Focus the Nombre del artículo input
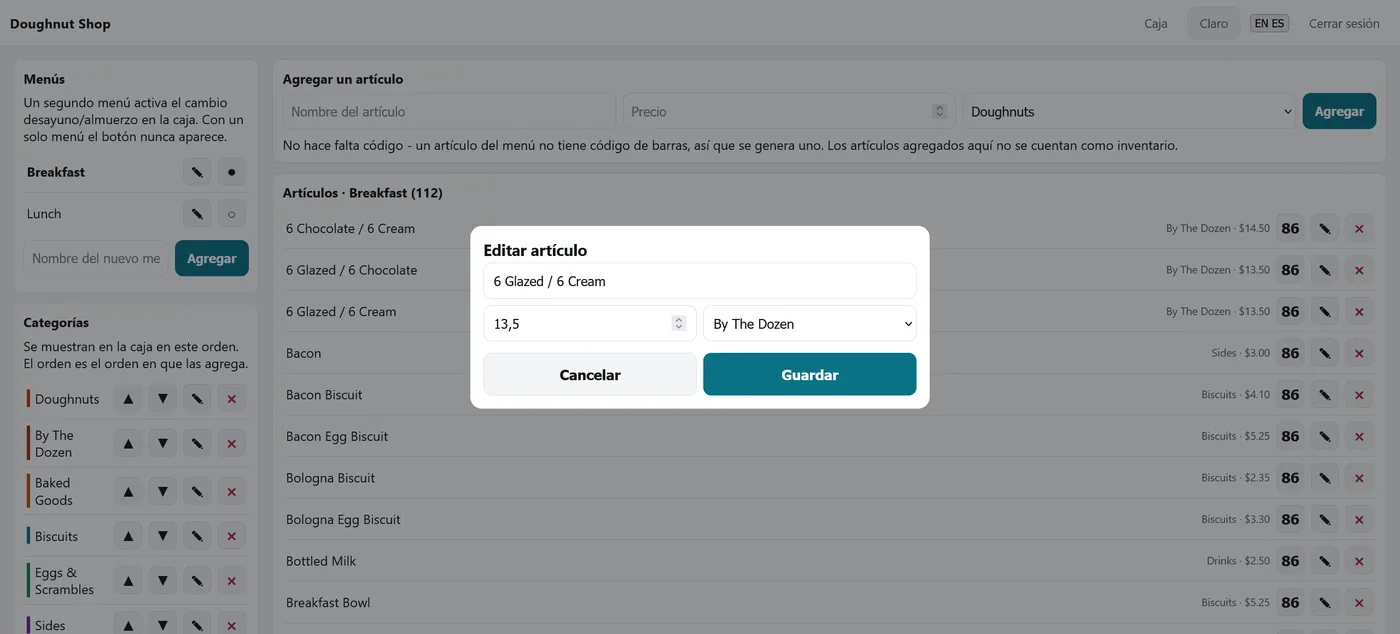 pos(449,112)
